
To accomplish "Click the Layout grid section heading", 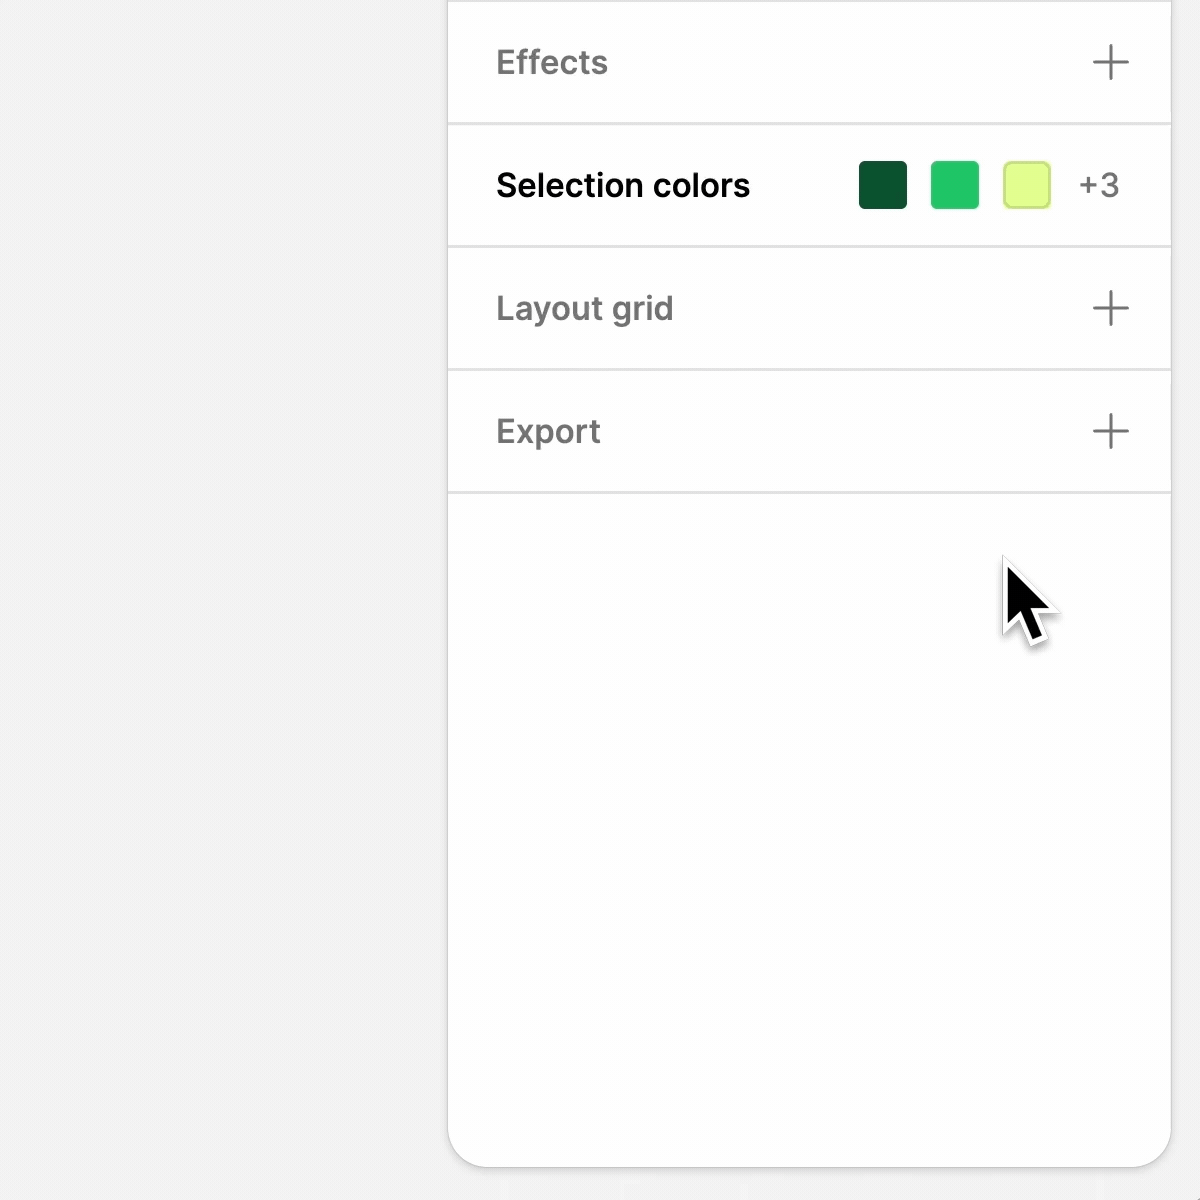I will click(x=585, y=308).
